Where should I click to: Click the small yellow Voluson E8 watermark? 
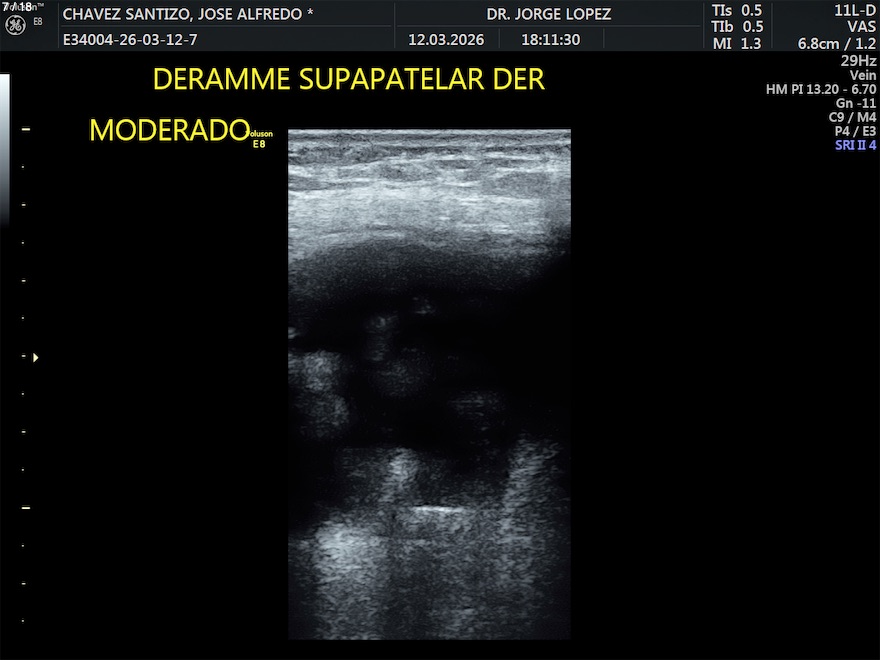coord(260,139)
